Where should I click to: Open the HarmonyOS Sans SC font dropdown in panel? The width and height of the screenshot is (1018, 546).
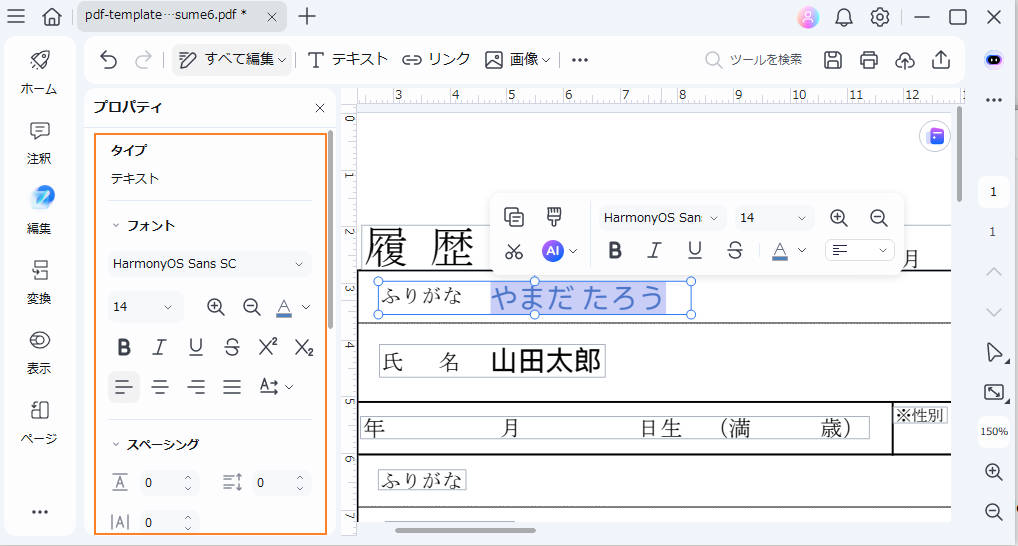click(x=209, y=264)
